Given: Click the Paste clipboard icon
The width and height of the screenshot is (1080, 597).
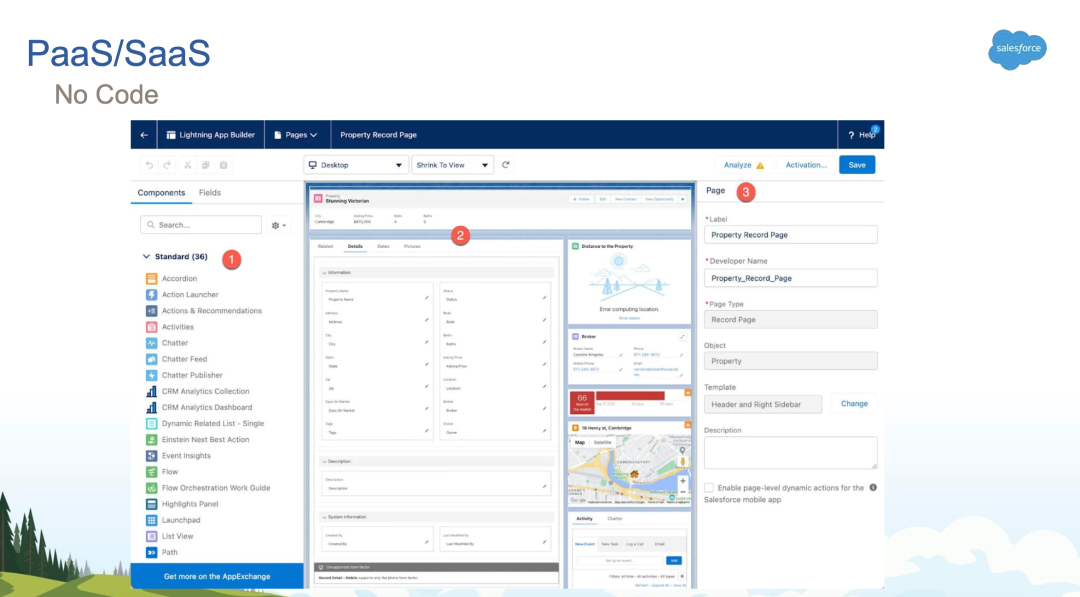Looking at the screenshot, I should click(x=223, y=165).
